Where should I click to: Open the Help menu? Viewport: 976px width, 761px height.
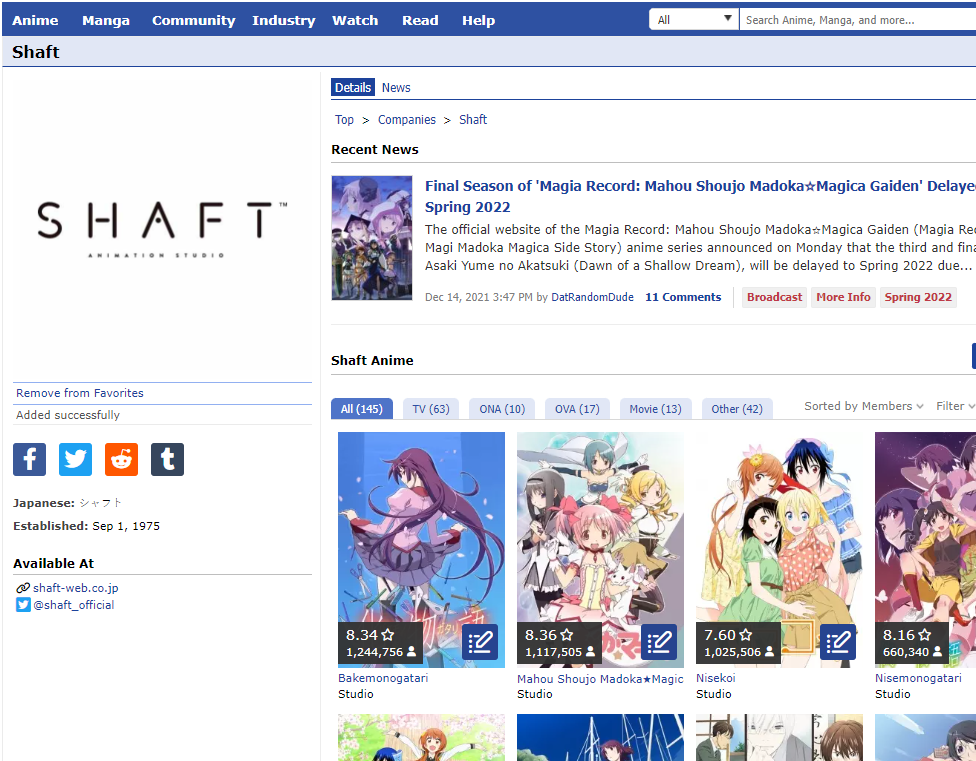coord(479,21)
